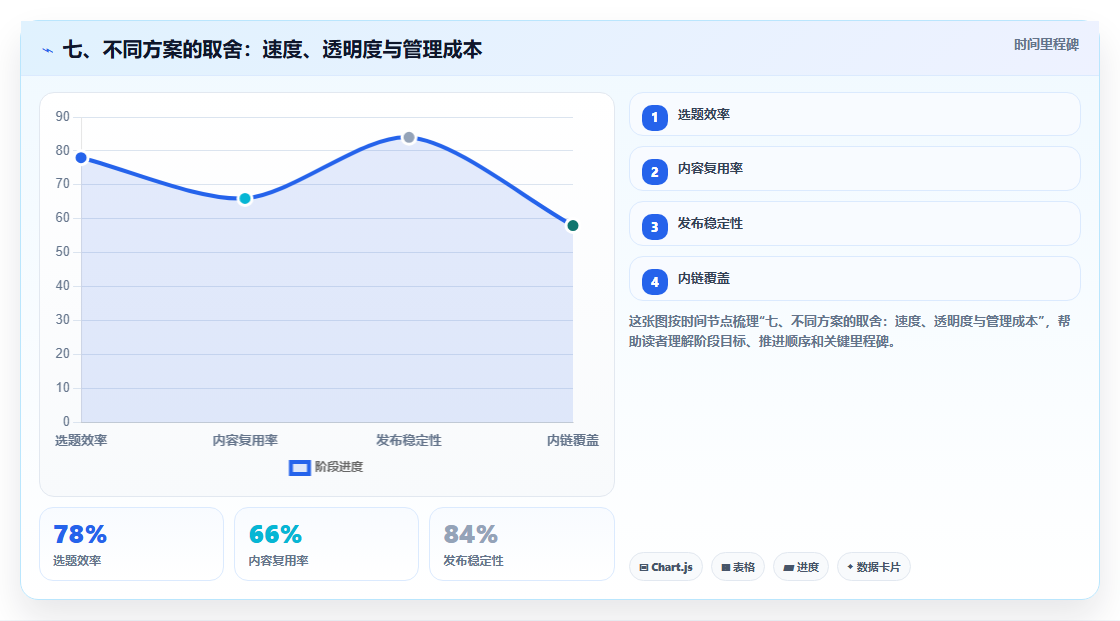Click the 数据卡片 tag
The width and height of the screenshot is (1120, 621).
874,567
